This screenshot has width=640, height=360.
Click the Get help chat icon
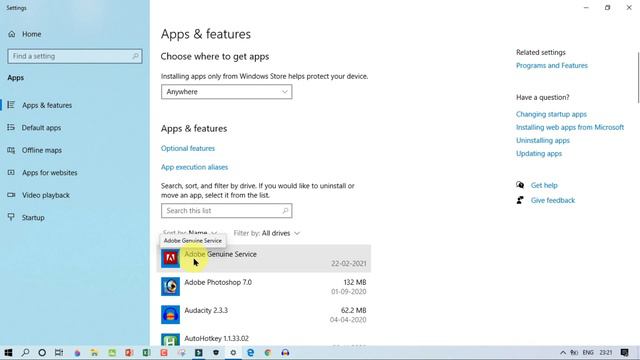520,185
